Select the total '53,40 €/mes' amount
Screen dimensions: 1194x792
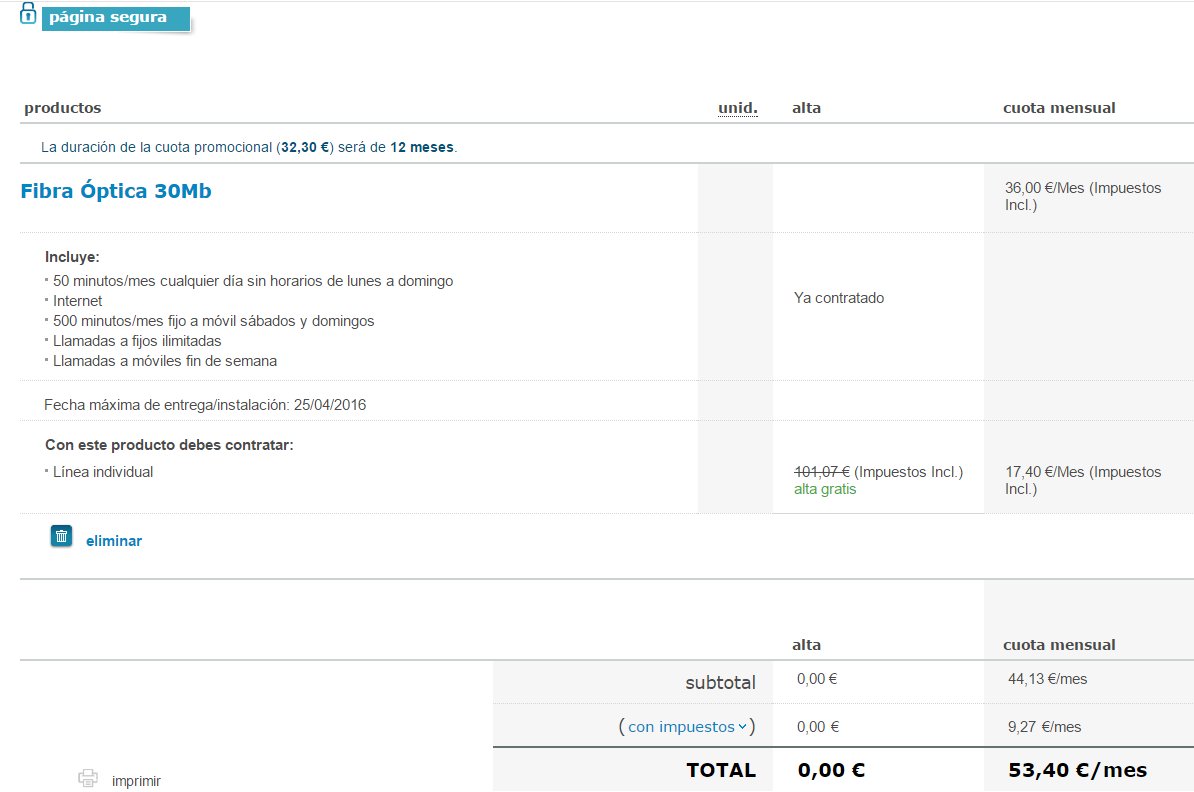(x=1077, y=771)
